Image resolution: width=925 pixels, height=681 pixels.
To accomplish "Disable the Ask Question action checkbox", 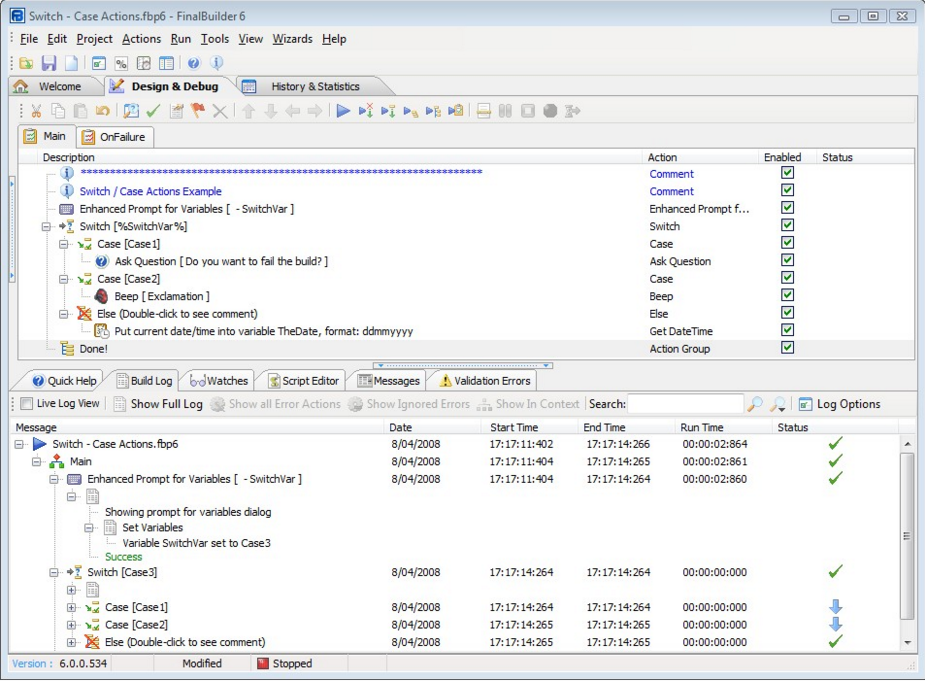I will point(787,260).
